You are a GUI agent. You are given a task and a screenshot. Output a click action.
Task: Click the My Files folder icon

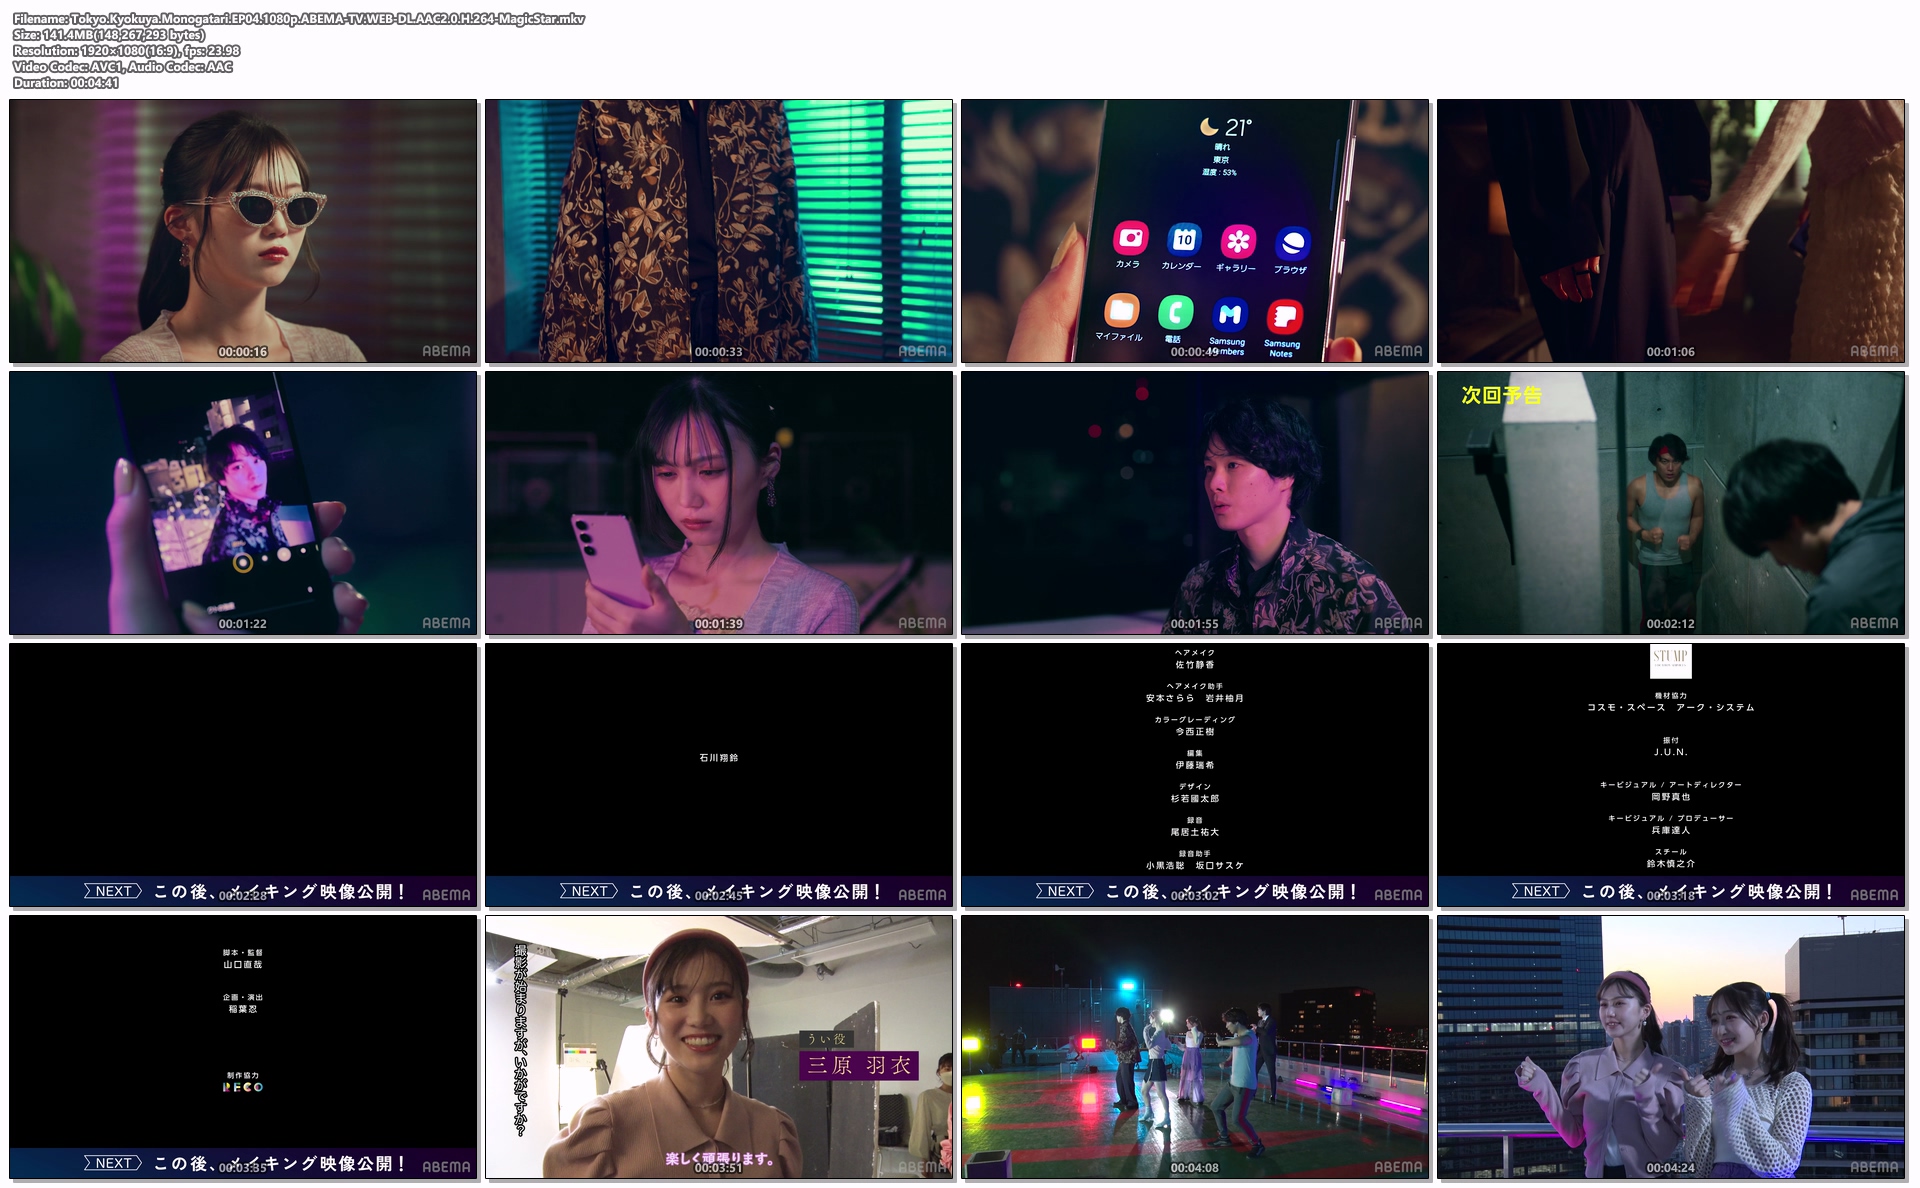(x=1121, y=310)
